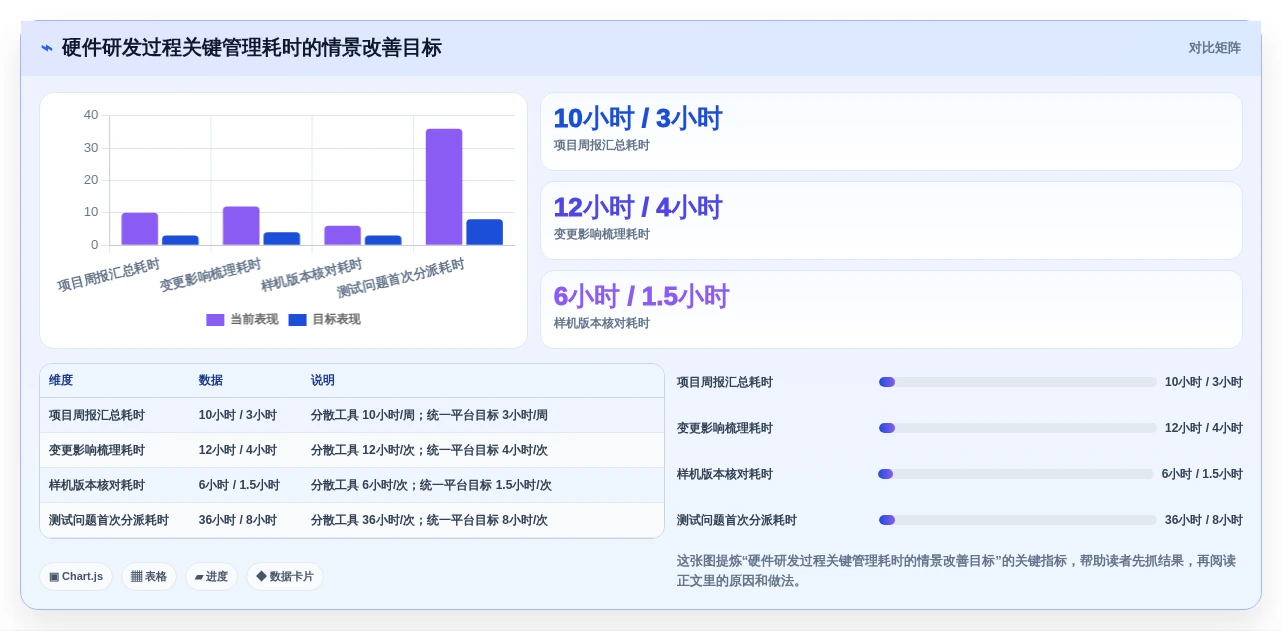Toggle the 目标表现 legend item
This screenshot has height=631, width=1282.
(x=324, y=320)
